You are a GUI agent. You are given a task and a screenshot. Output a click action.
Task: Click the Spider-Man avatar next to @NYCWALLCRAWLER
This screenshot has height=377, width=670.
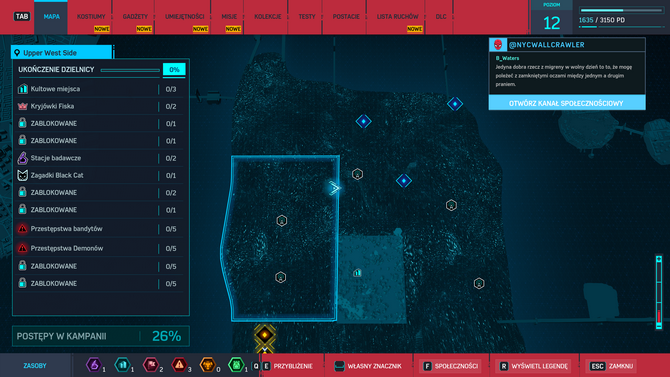[498, 44]
